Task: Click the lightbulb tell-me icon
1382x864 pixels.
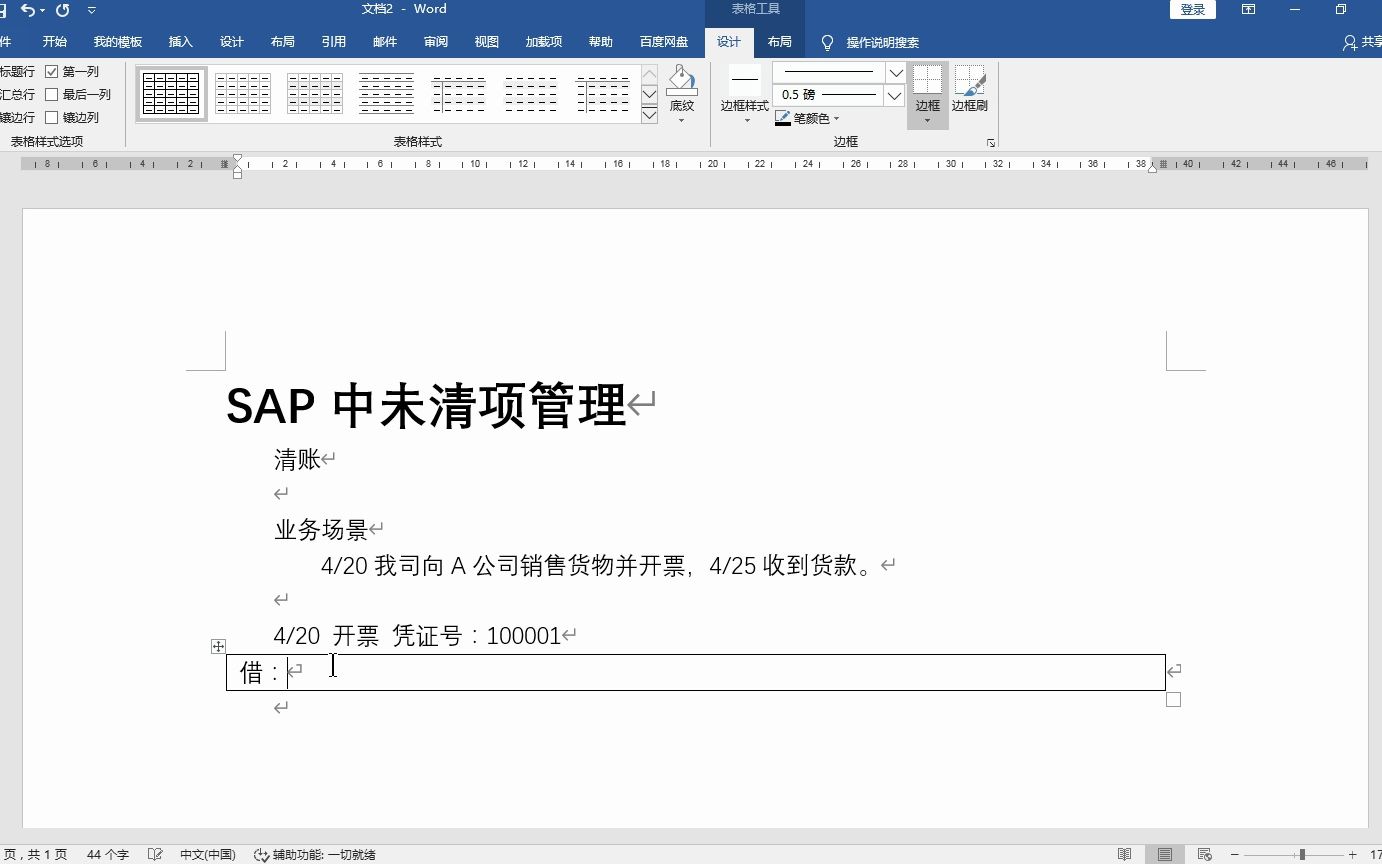Action: pos(827,43)
